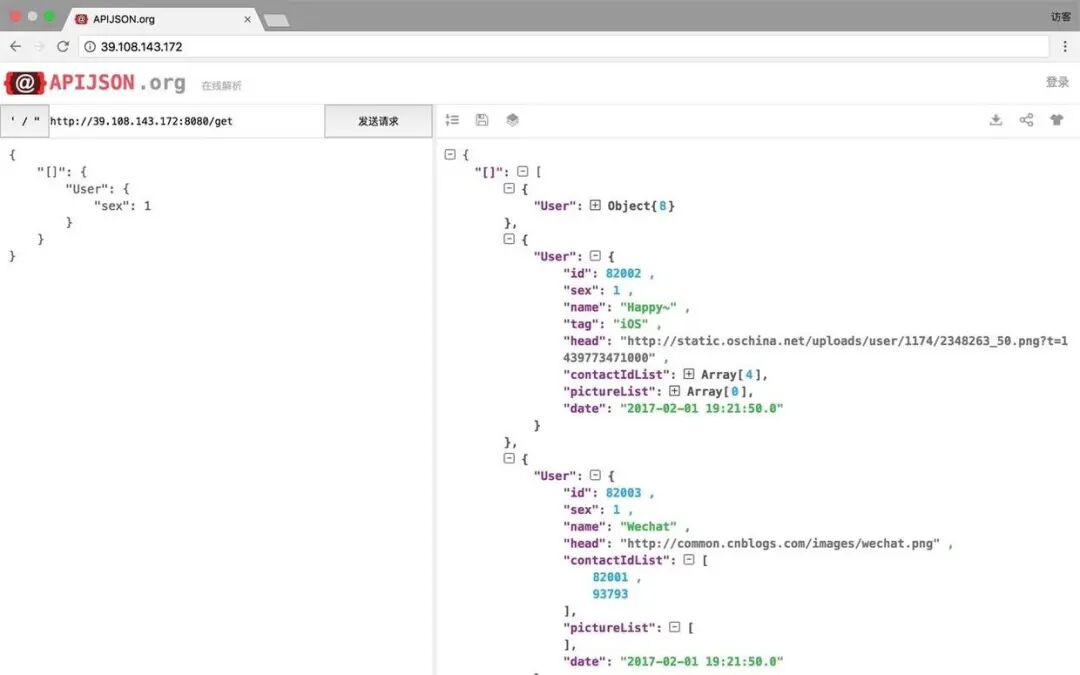Collapse the "[]" array
1080x675 pixels.
[x=523, y=171]
